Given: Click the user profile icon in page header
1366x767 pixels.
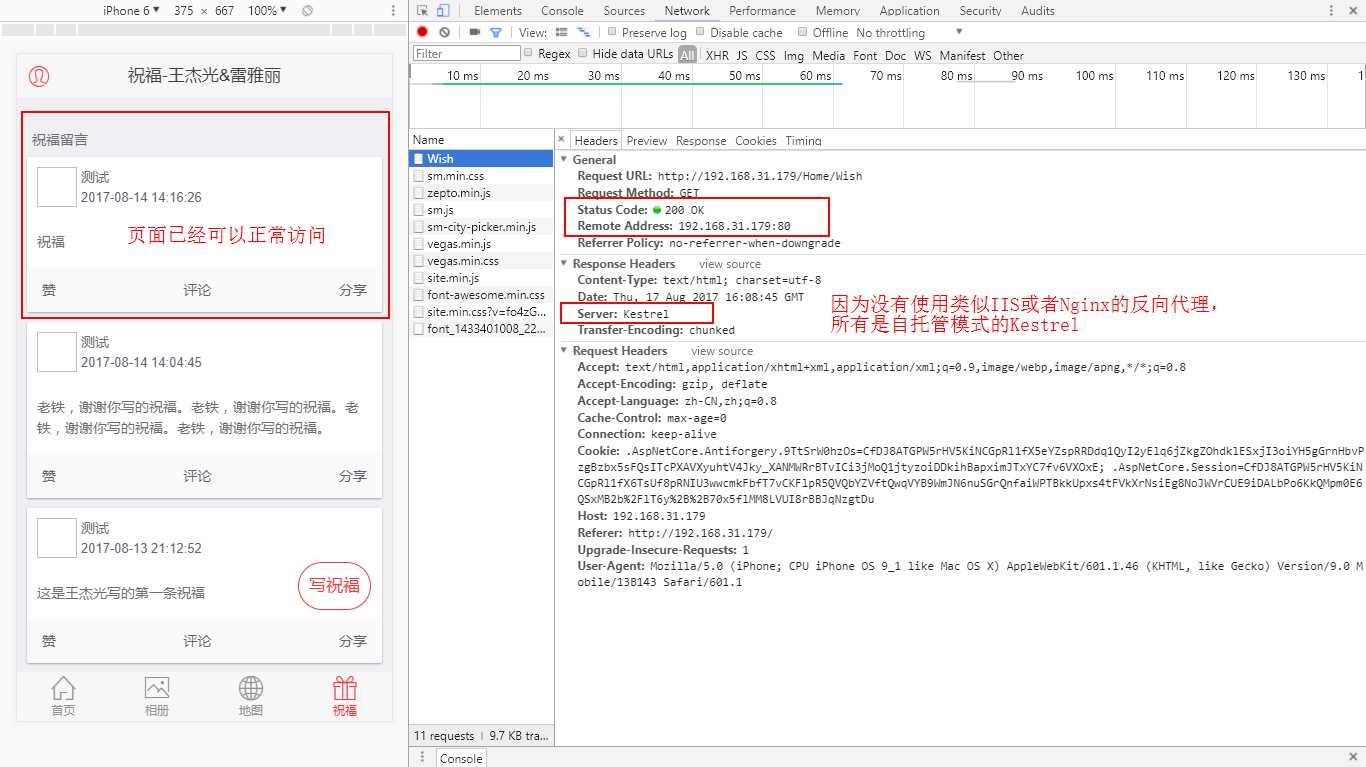Looking at the screenshot, I should click(x=39, y=75).
